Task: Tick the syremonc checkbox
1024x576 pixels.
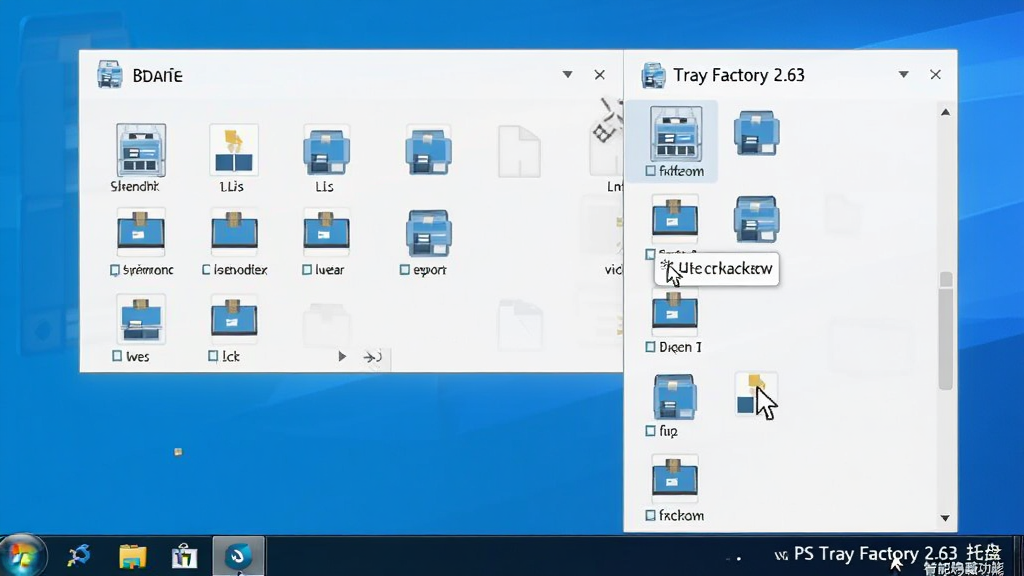Action: [x=115, y=270]
